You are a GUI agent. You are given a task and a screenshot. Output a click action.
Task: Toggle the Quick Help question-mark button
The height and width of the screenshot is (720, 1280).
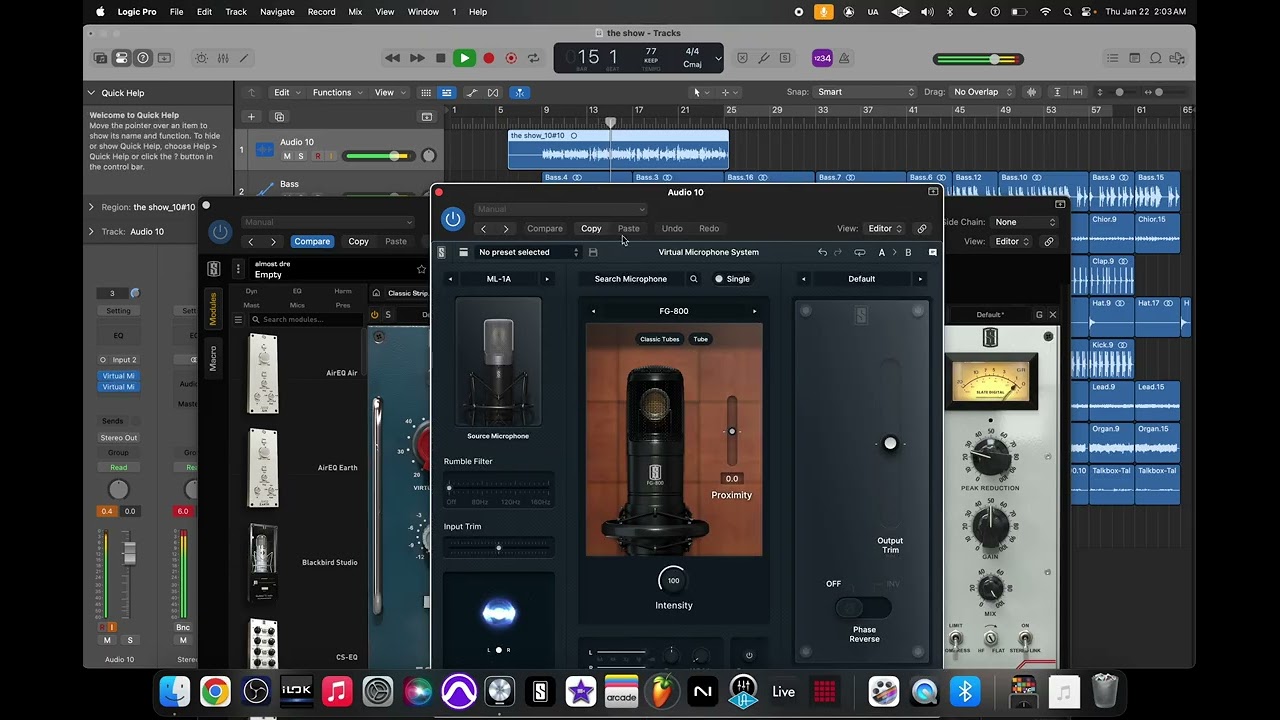pos(142,58)
